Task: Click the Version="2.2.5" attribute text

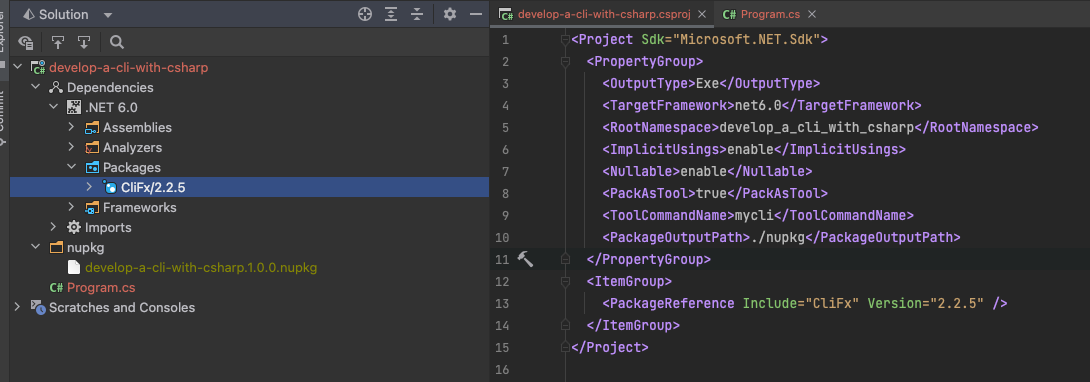Action: [x=926, y=304]
